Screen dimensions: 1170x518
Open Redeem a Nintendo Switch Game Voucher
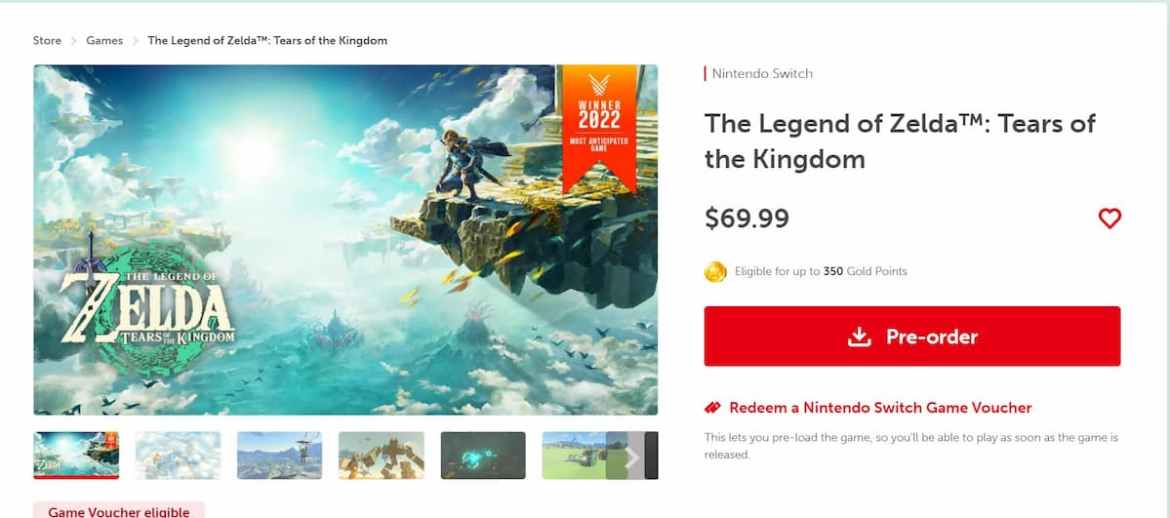pos(880,408)
